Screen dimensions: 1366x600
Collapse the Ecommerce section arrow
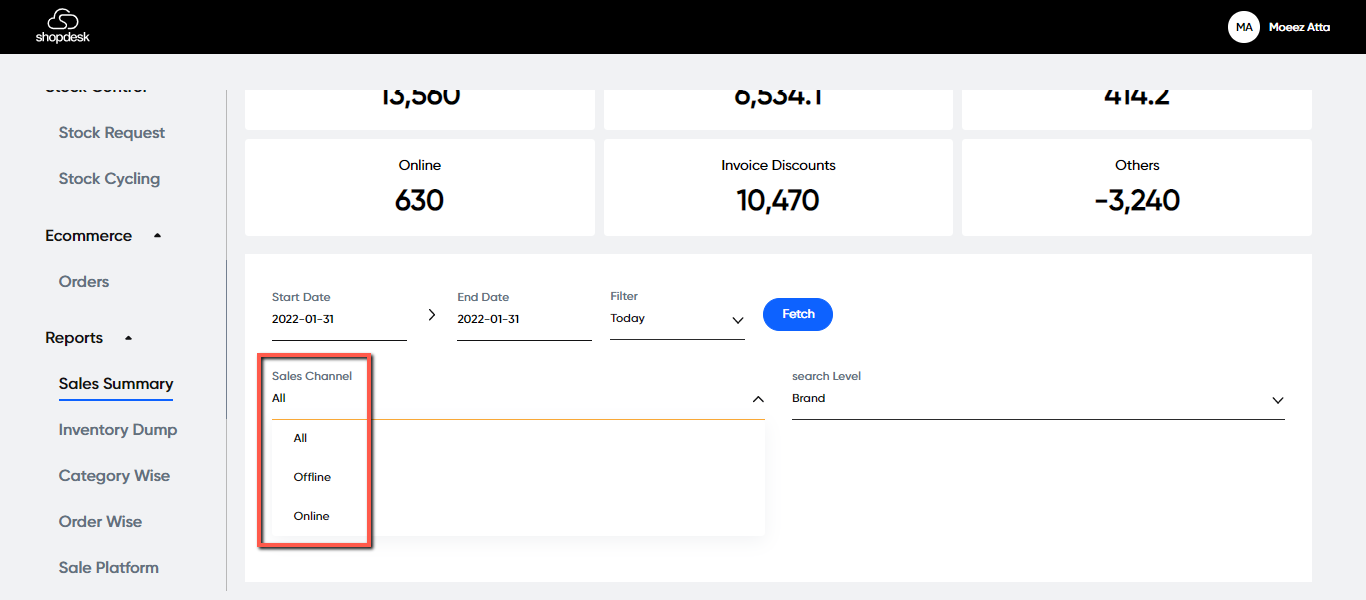point(157,236)
